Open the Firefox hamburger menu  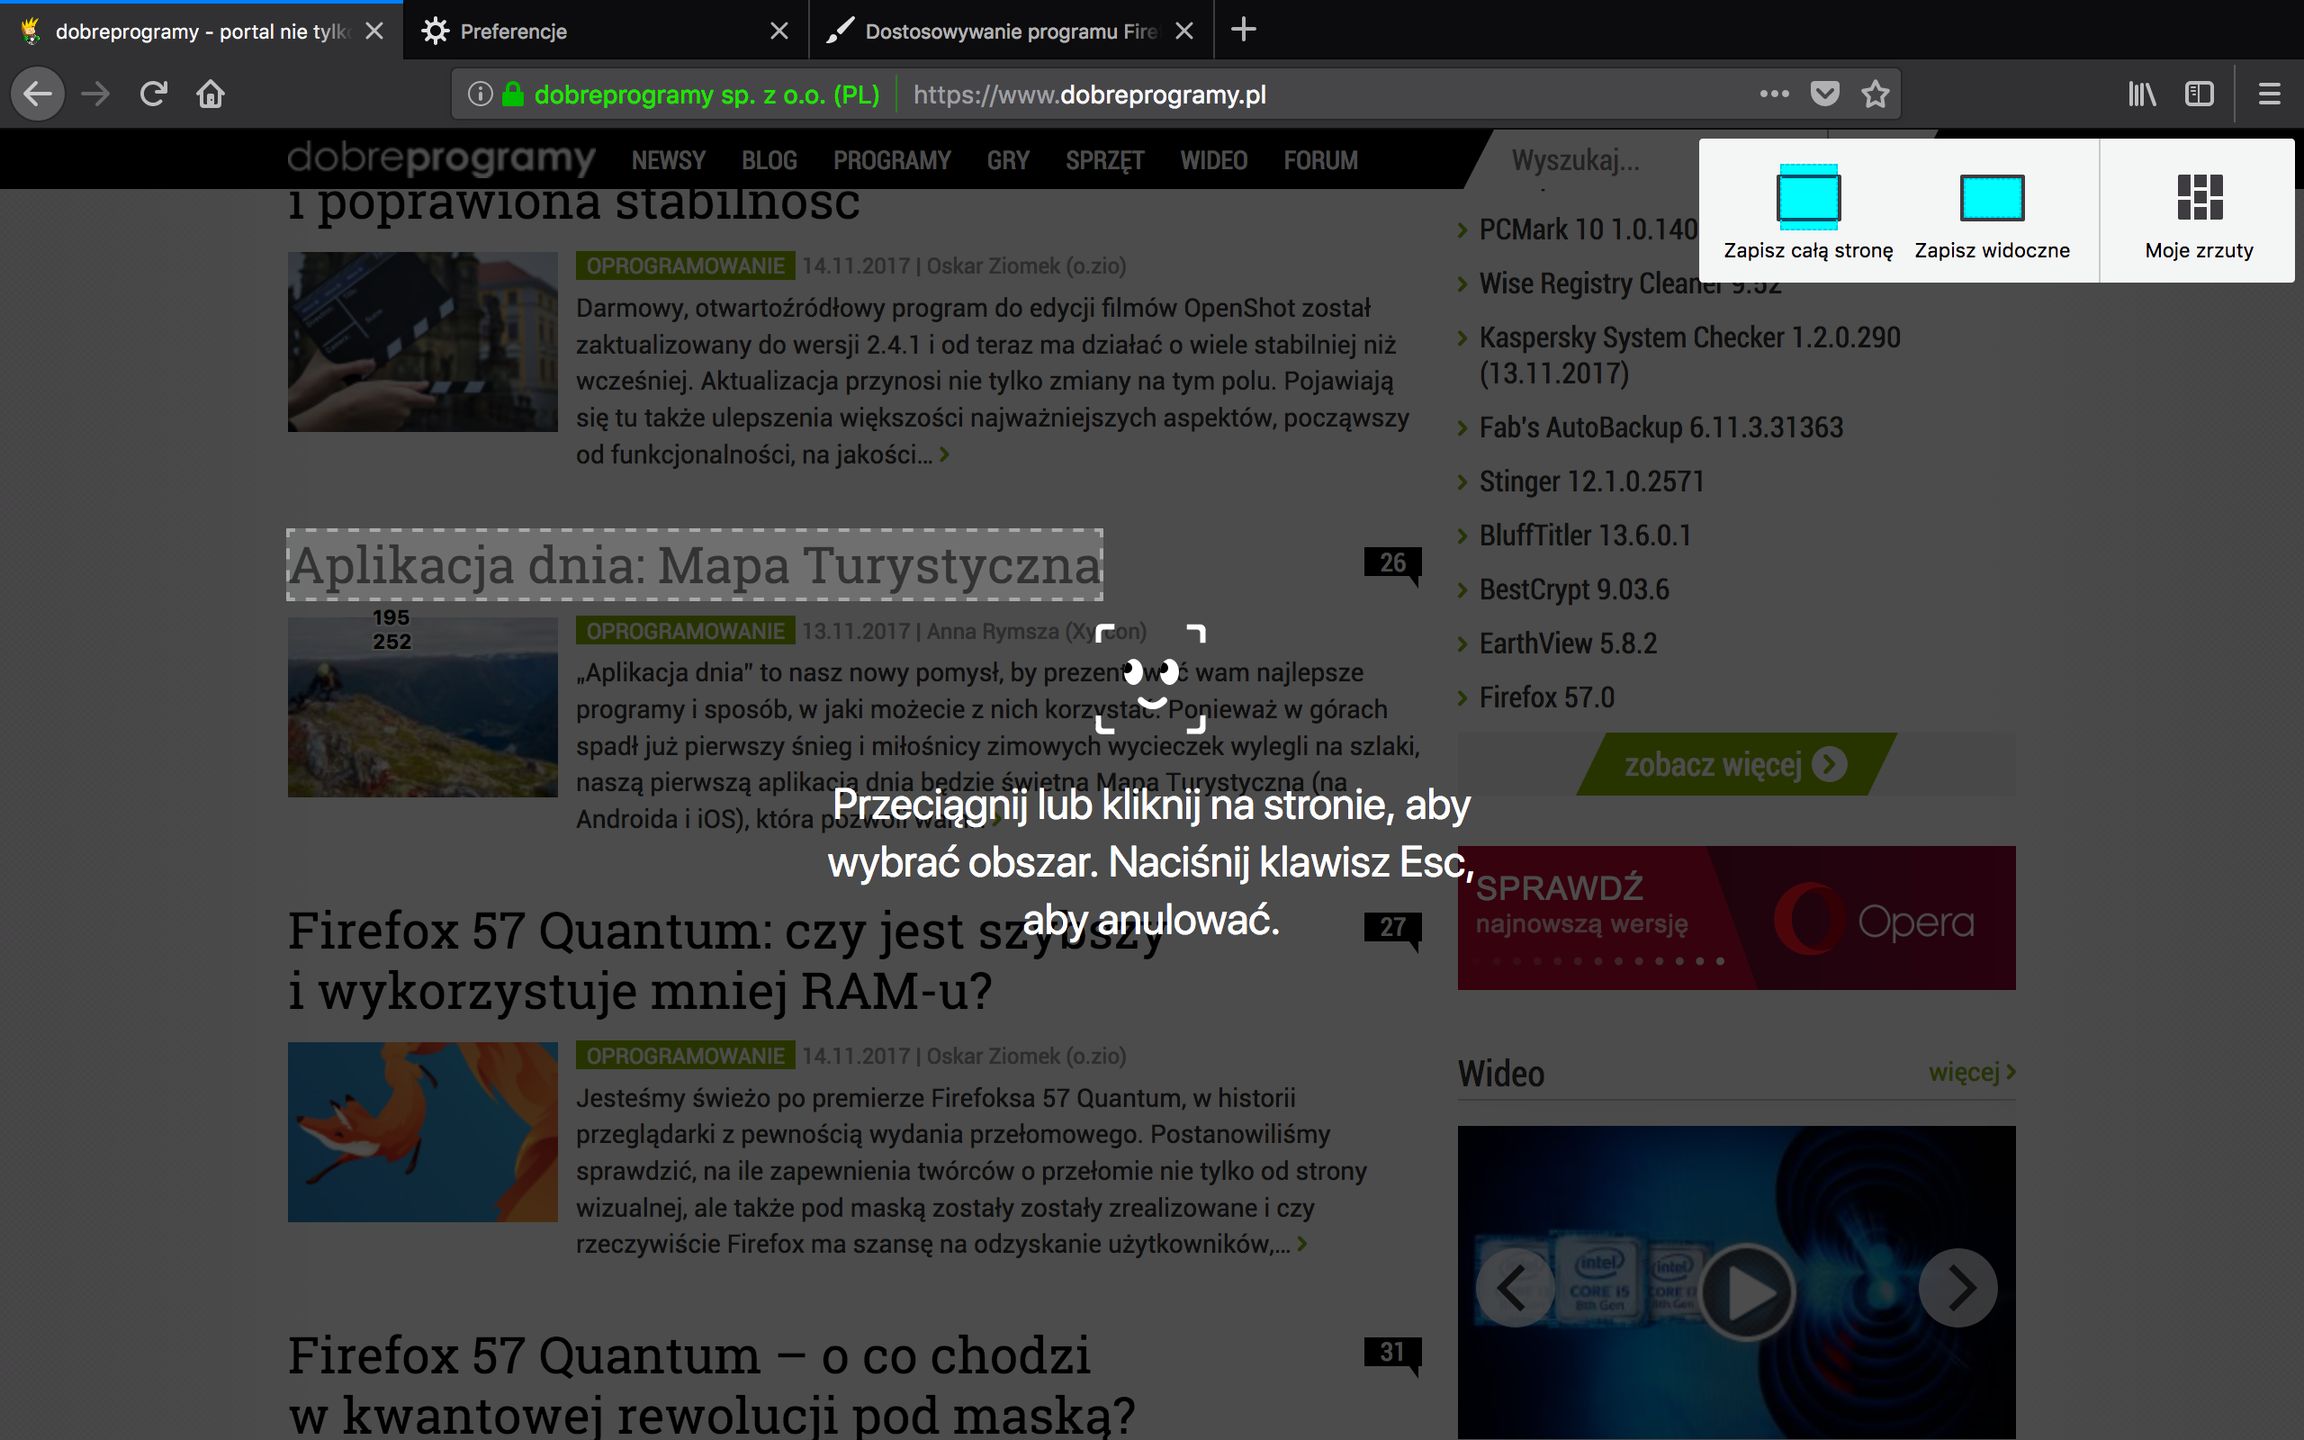[x=2268, y=93]
